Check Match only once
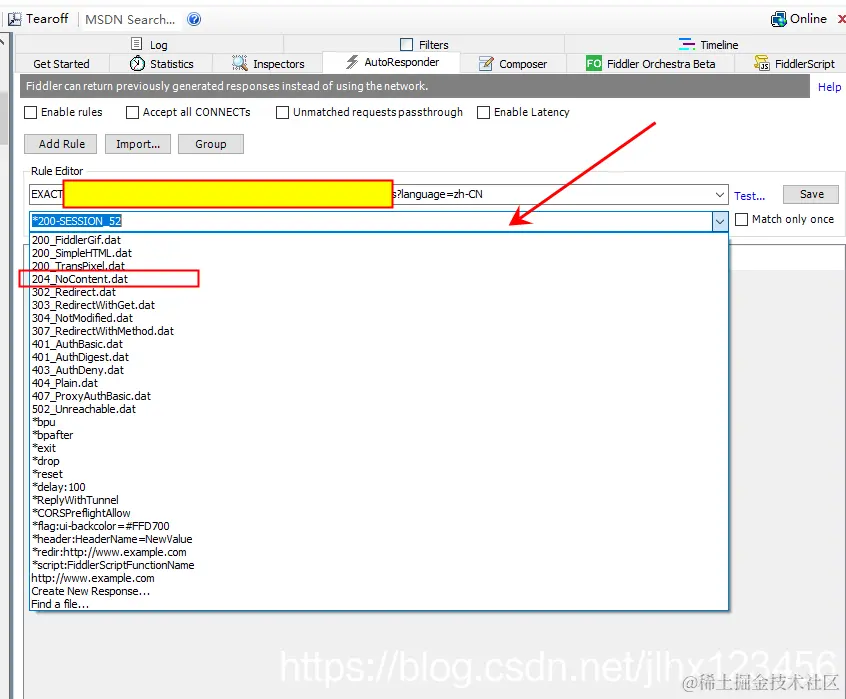This screenshot has height=699, width=846. tap(741, 220)
